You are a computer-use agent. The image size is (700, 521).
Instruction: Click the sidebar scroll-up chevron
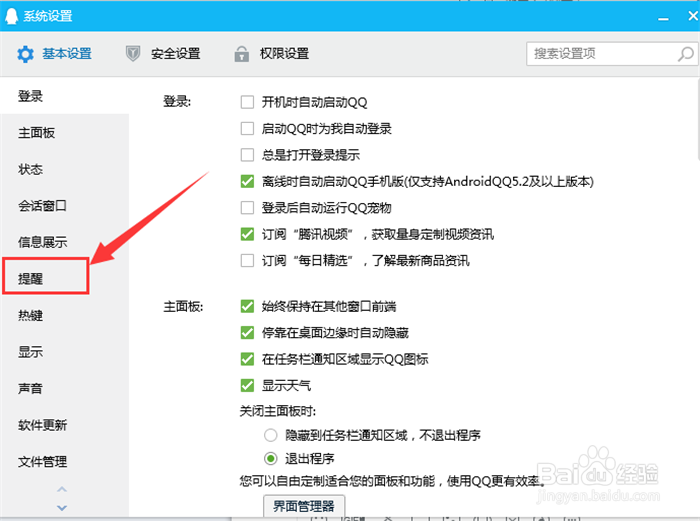point(62,489)
